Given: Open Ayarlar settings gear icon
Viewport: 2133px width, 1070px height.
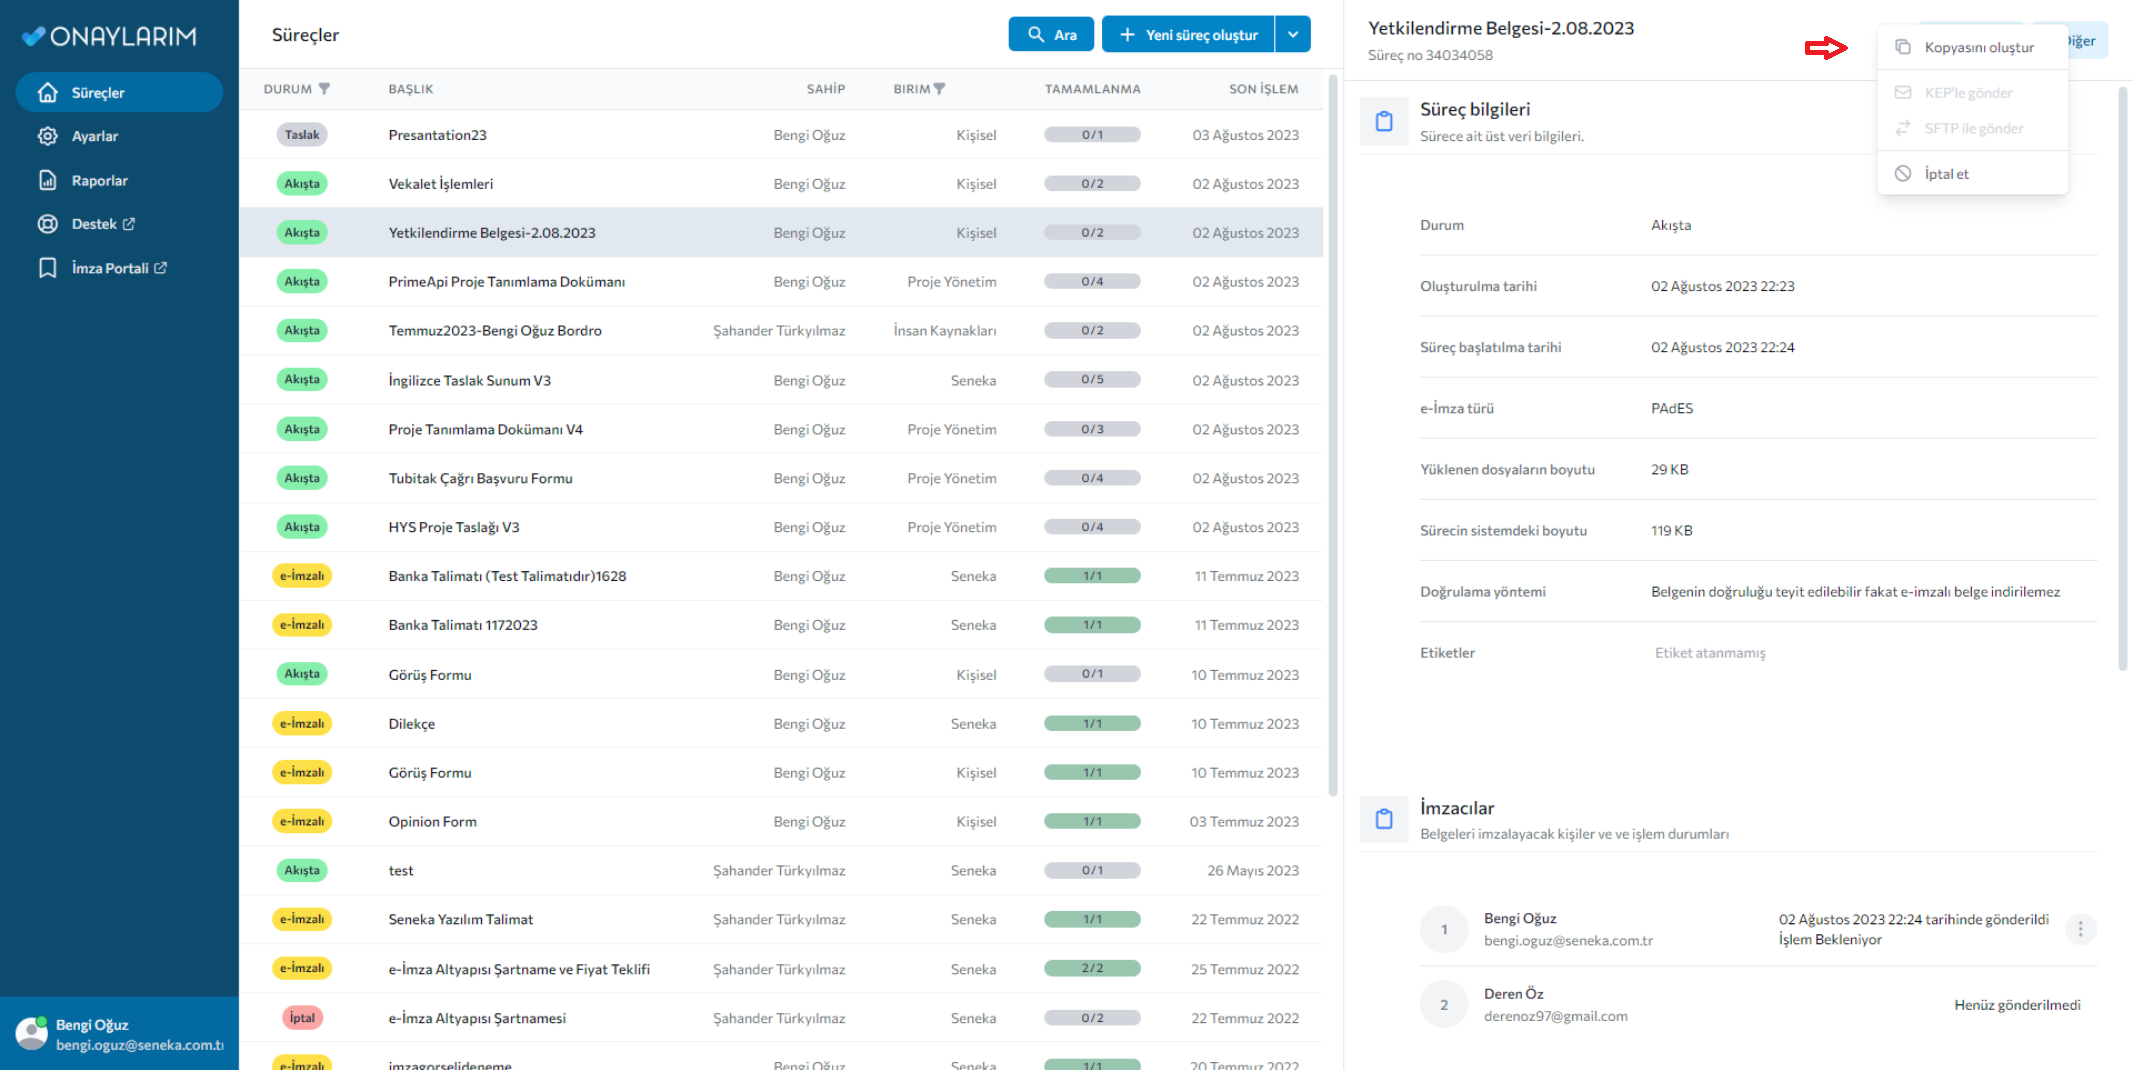Looking at the screenshot, I should tap(47, 136).
